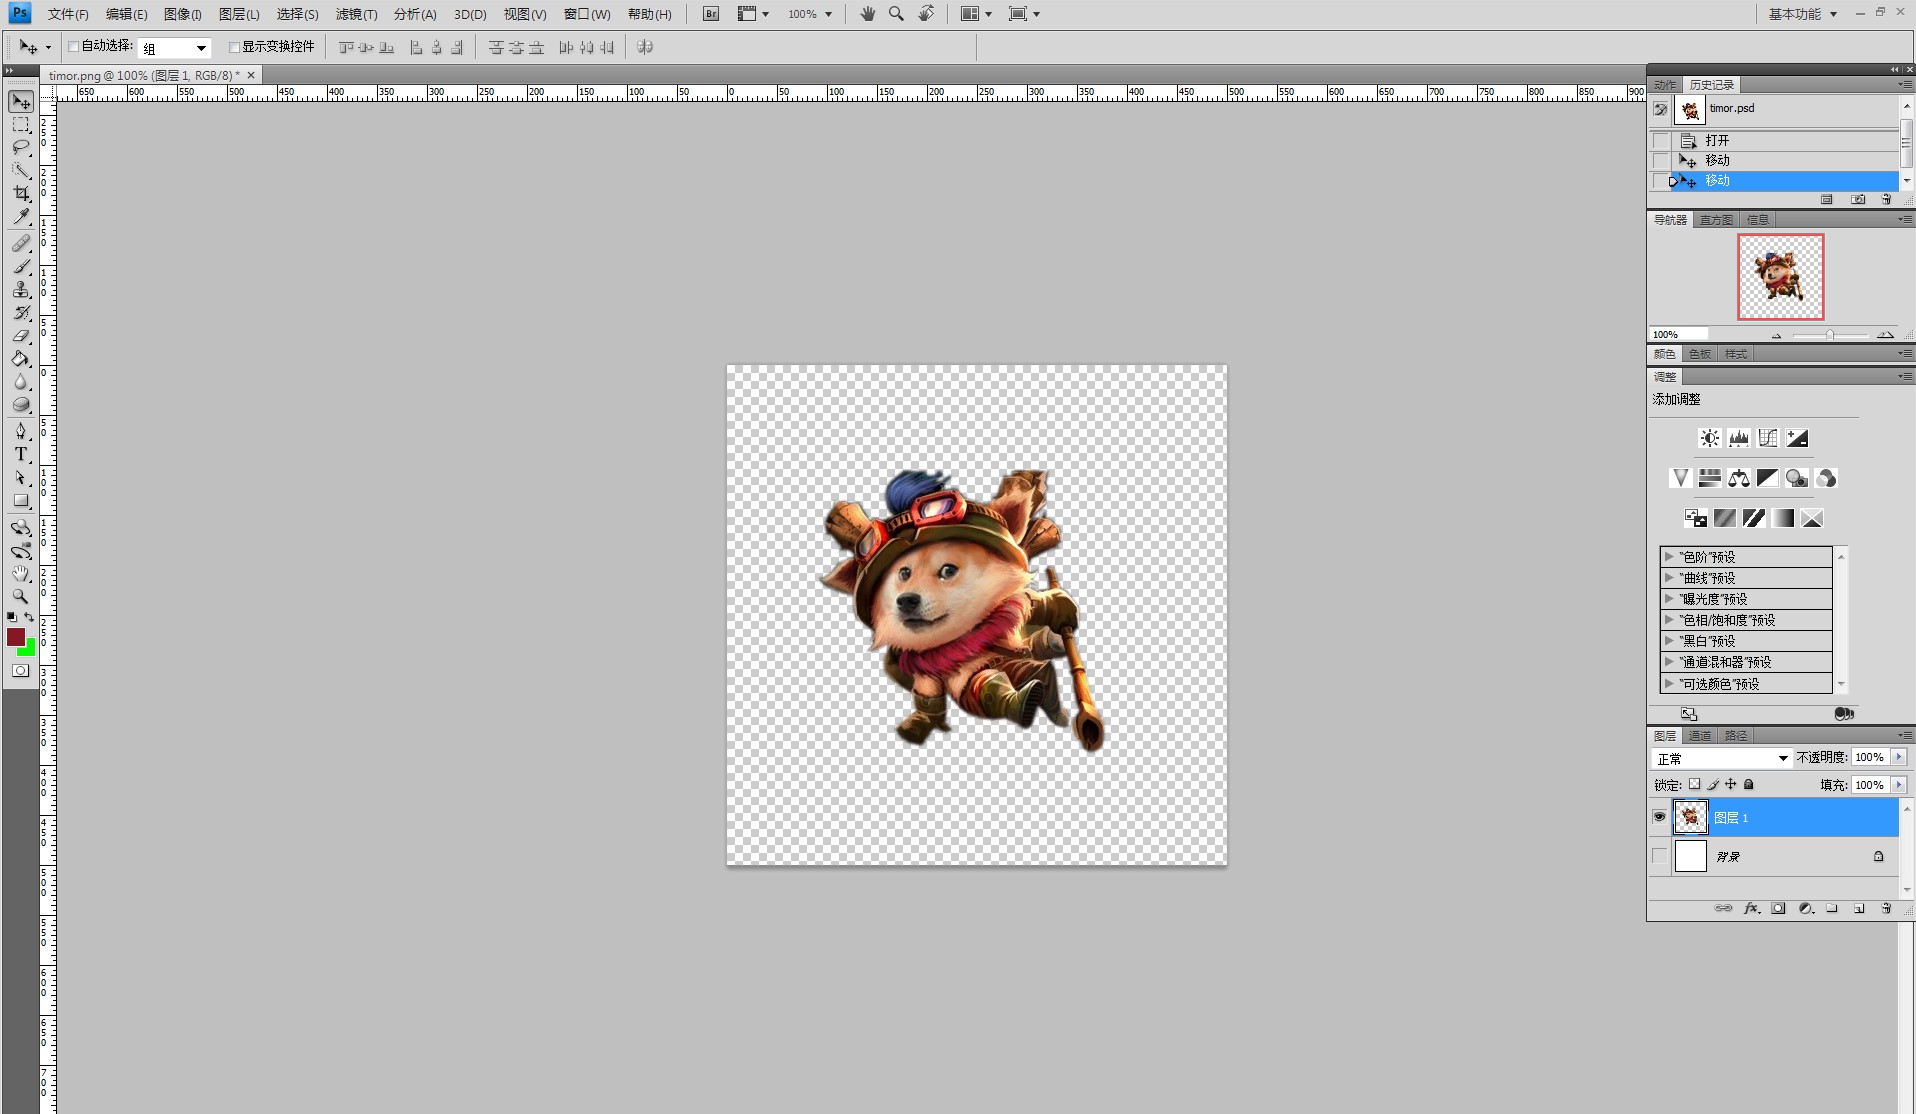Click the create new group button
The height and width of the screenshot is (1114, 1916).
click(x=1832, y=909)
